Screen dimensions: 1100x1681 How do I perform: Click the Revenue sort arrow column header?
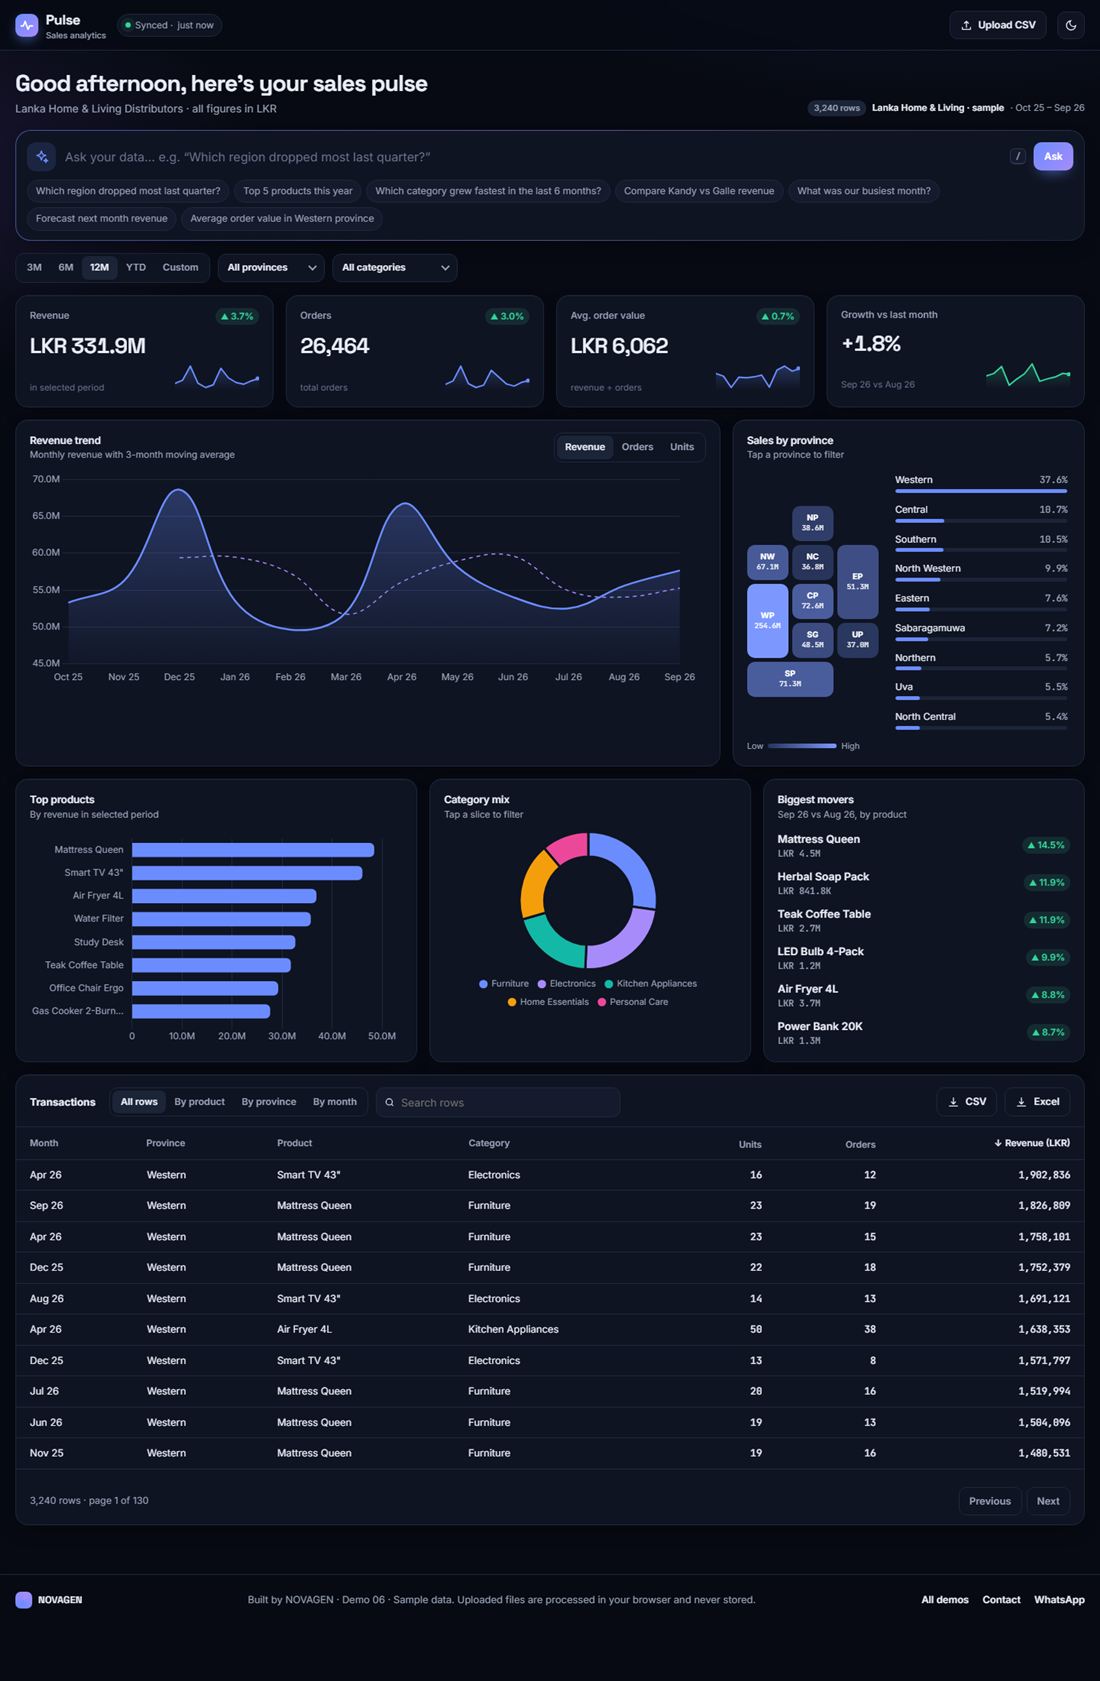click(x=1032, y=1143)
